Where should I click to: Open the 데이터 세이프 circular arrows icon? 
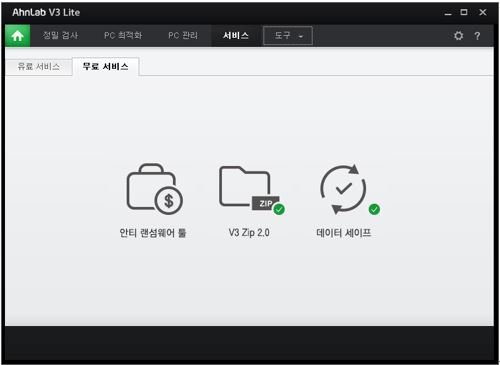[x=343, y=189]
